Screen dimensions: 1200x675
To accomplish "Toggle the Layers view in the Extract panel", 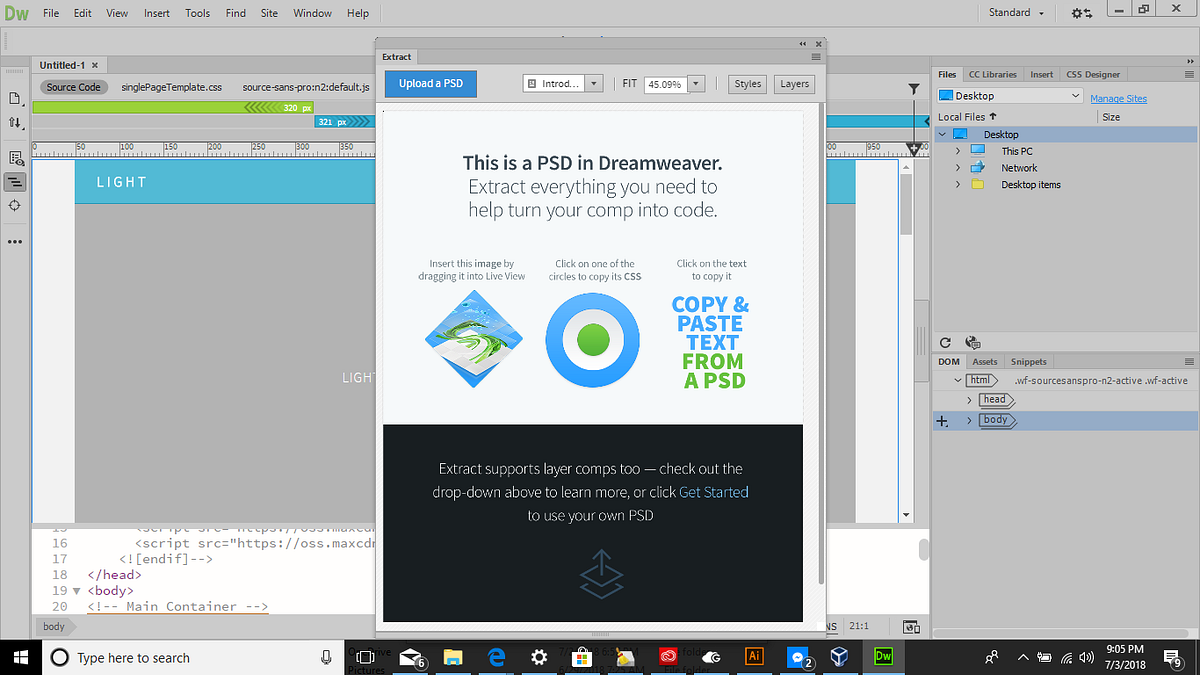I will pos(793,84).
